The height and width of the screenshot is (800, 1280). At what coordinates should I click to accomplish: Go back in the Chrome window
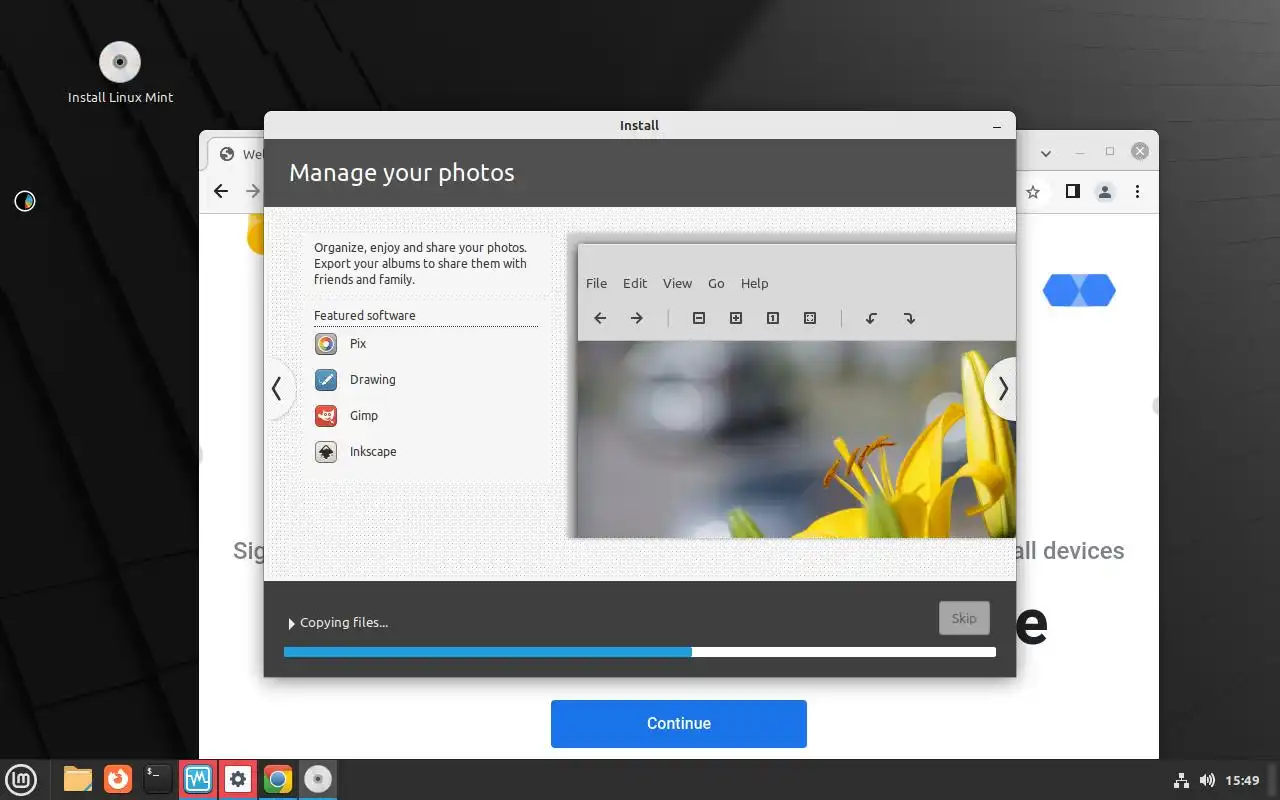coord(221,191)
